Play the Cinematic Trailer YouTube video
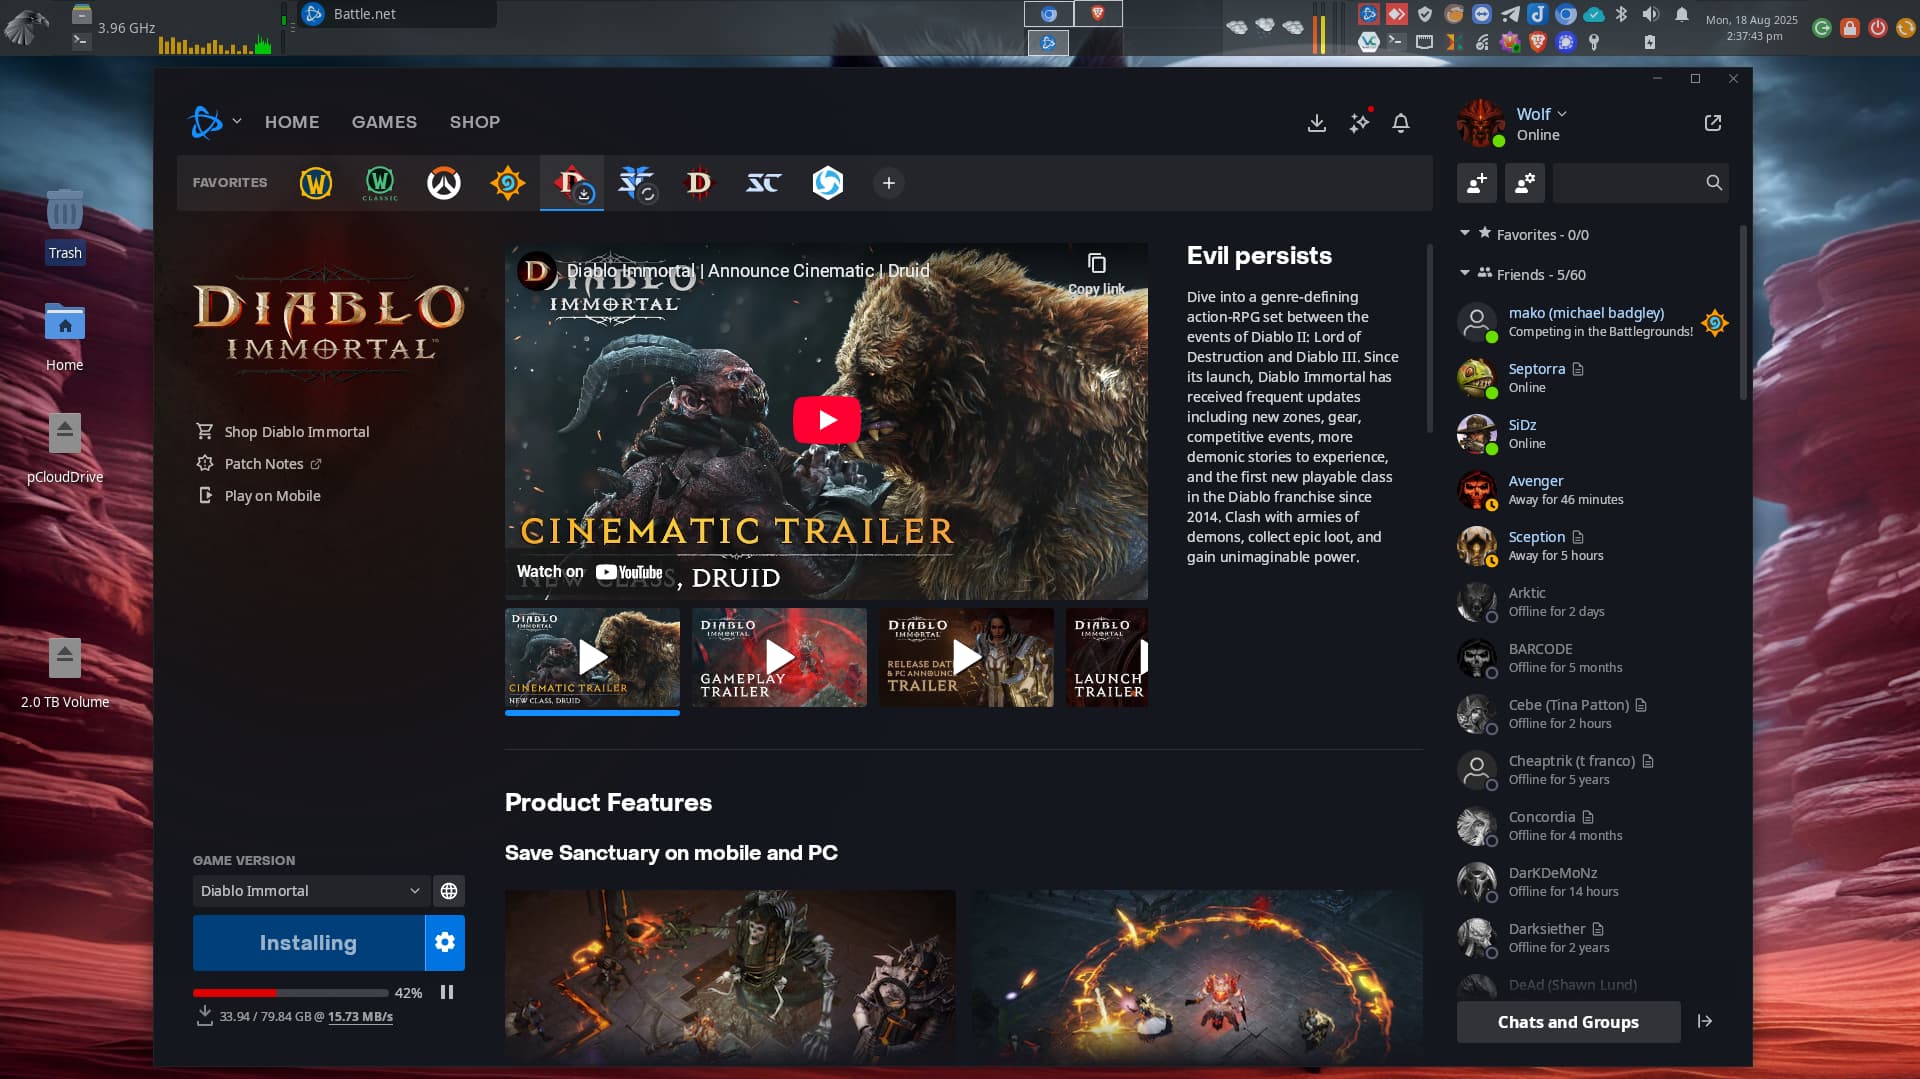 [827, 420]
